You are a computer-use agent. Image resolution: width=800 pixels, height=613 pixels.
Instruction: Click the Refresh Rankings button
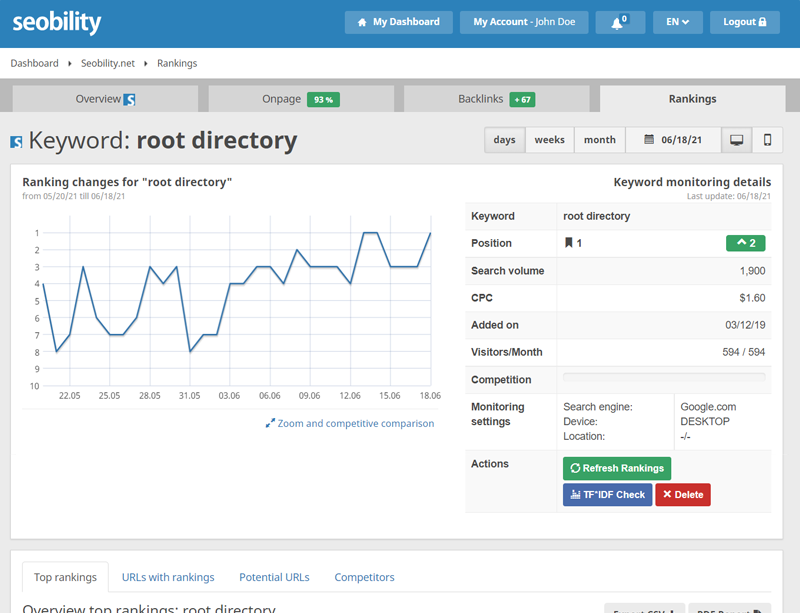click(616, 468)
